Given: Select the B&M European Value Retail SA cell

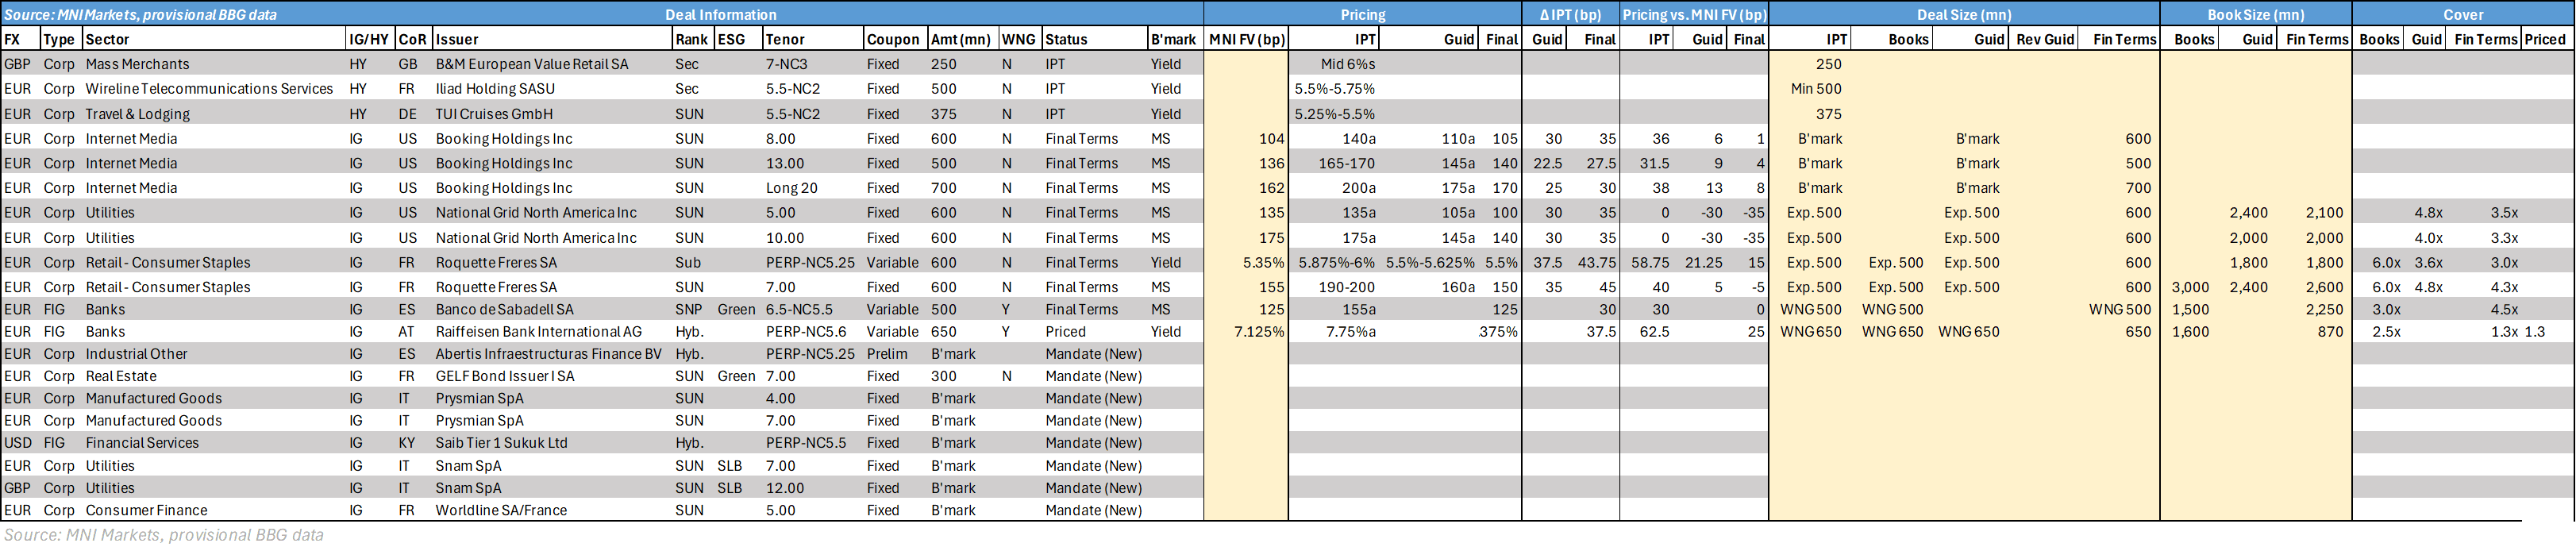Looking at the screenshot, I should coord(532,64).
